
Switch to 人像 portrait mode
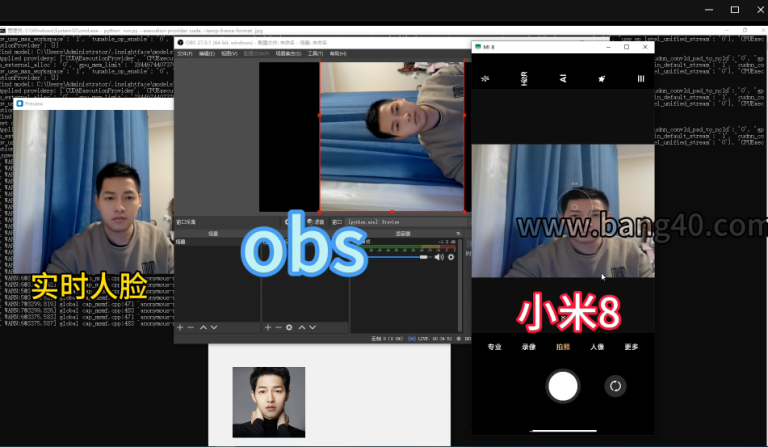coord(597,347)
